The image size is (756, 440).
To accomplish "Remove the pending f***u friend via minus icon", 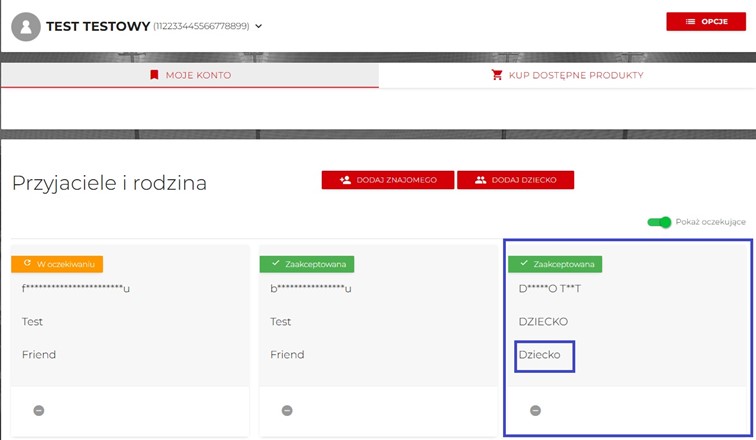I will pos(38,410).
